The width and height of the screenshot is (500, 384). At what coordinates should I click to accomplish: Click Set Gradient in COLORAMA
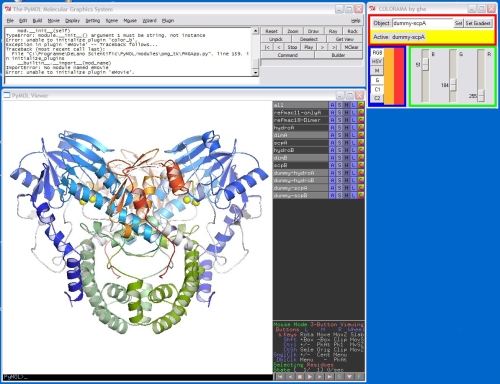[478, 23]
